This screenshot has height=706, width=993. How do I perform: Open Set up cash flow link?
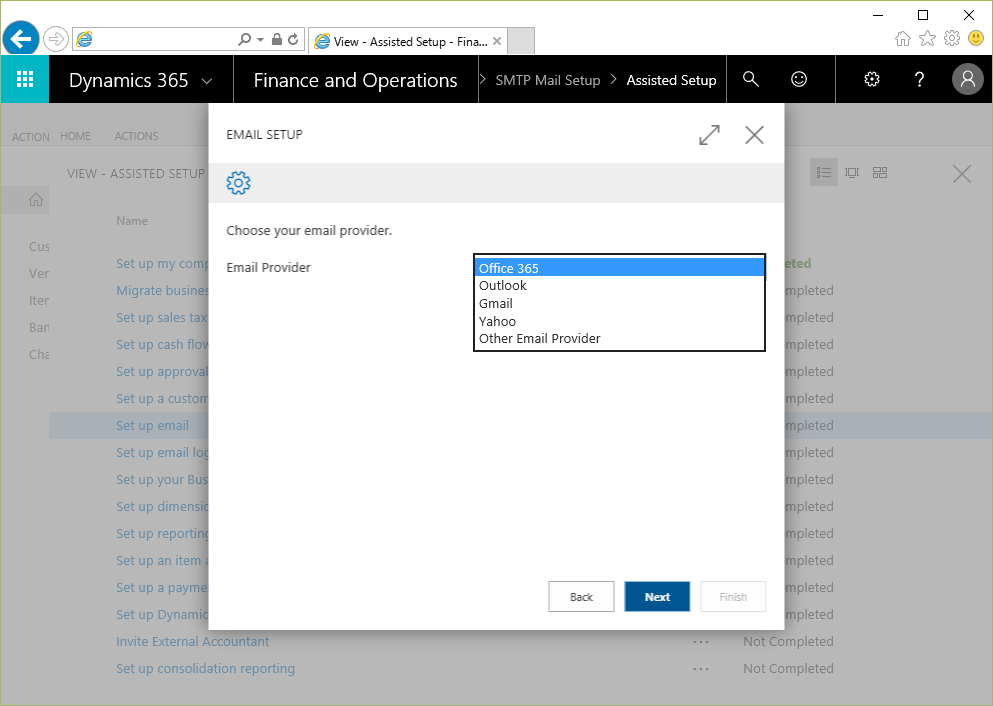click(161, 344)
